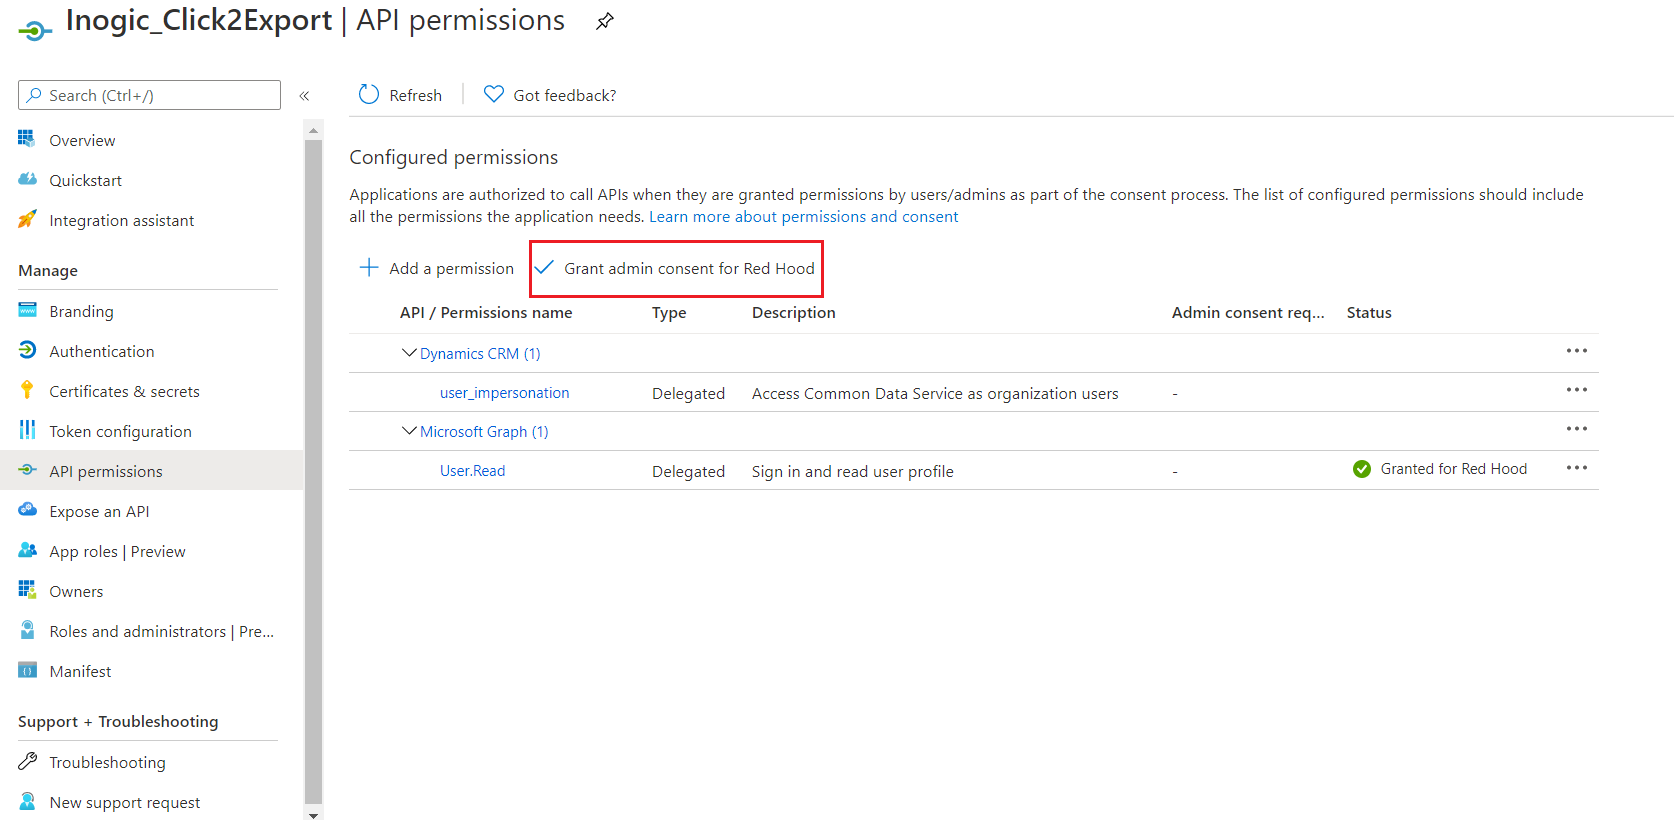1674x820 pixels.
Task: Click the Type column header
Action: coord(669,313)
